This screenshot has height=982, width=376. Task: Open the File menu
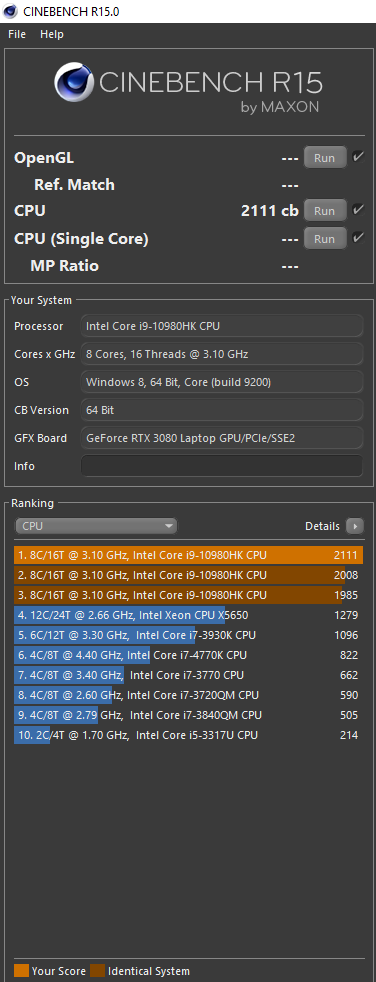17,34
